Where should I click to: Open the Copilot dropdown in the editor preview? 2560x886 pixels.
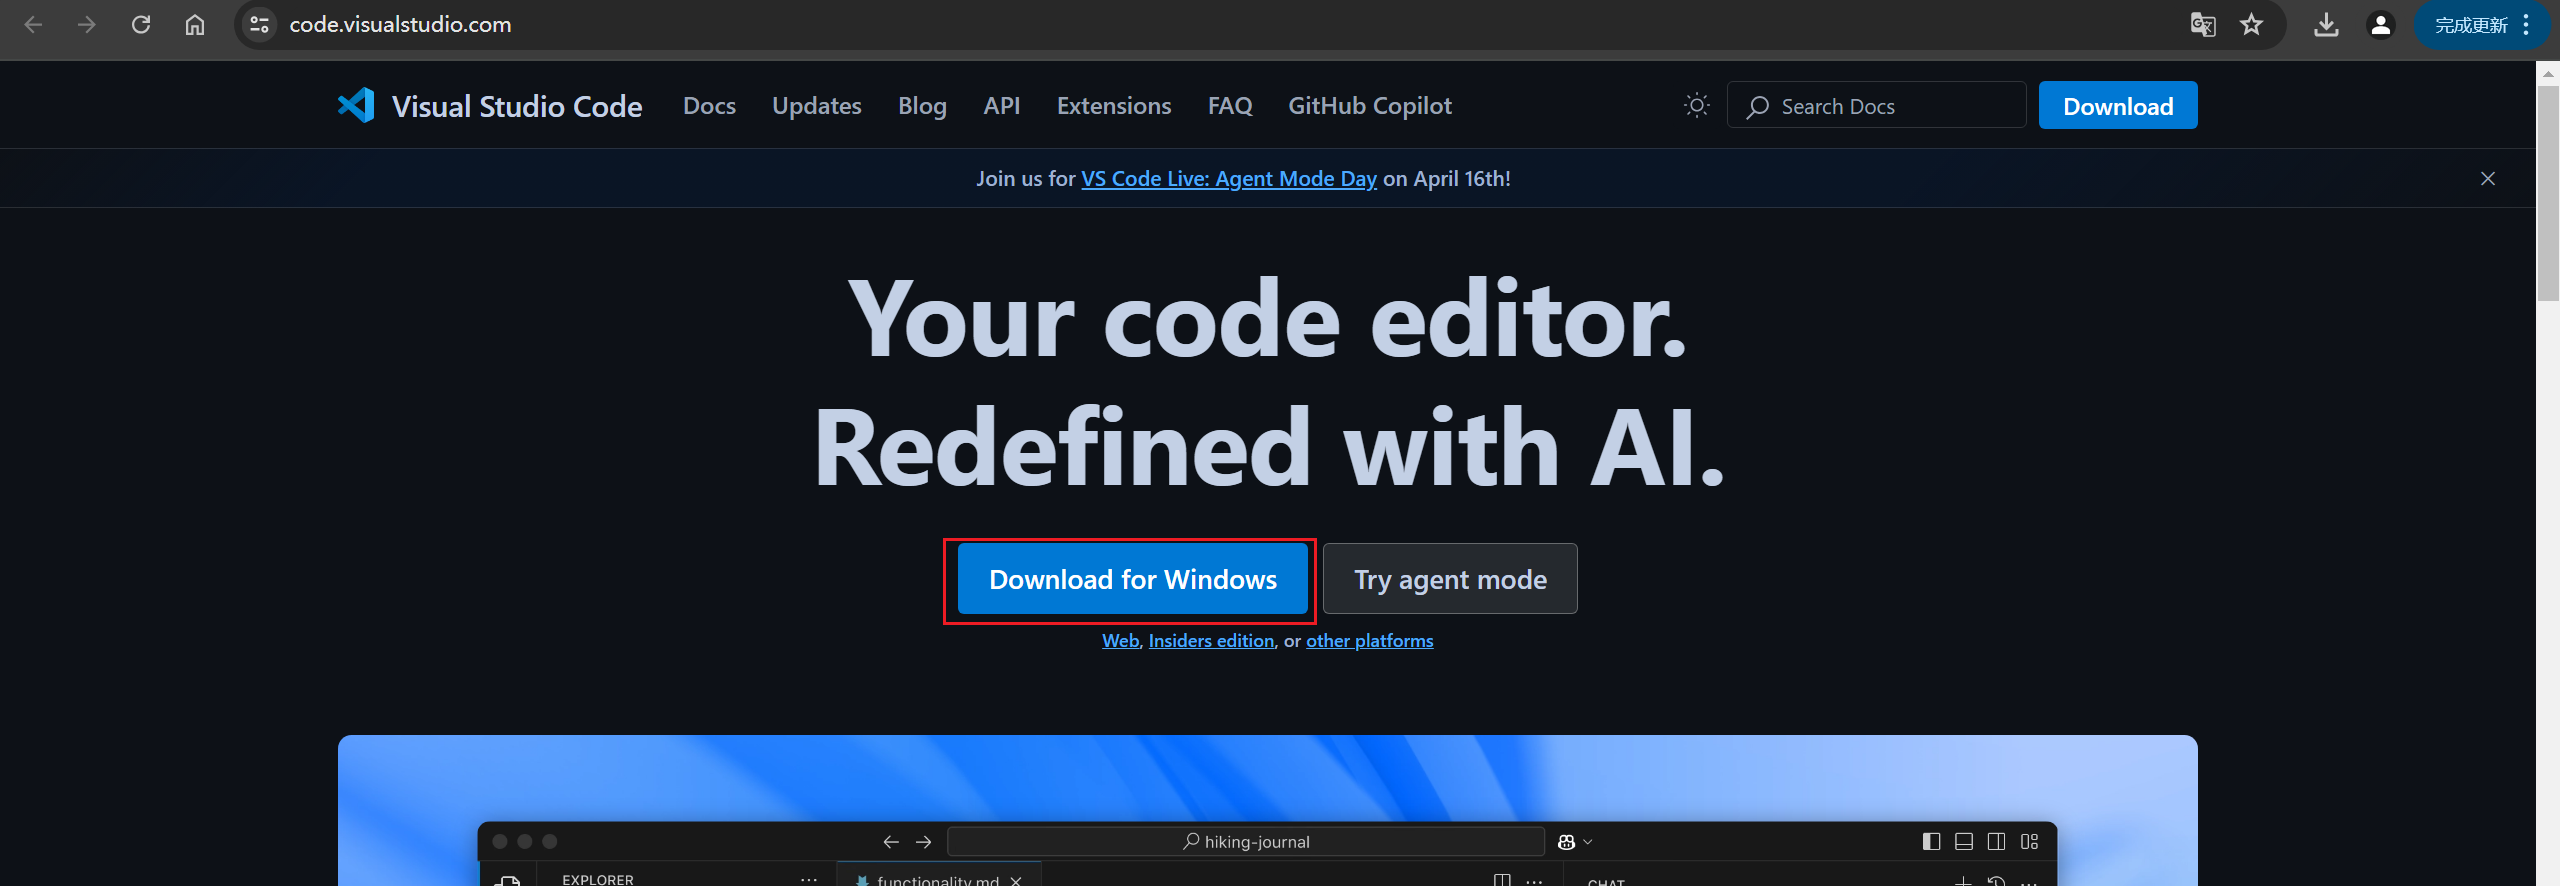[1575, 842]
